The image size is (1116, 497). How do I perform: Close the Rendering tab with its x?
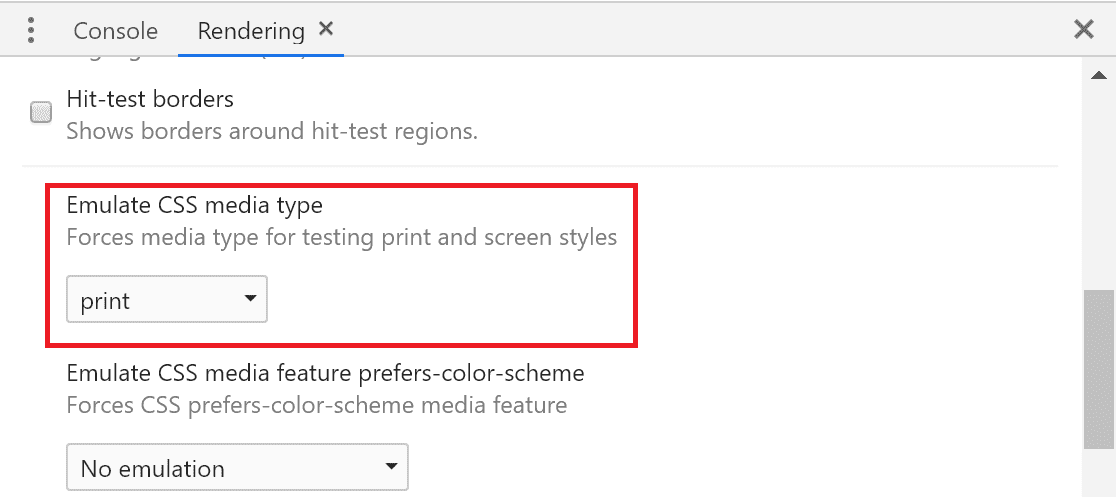tap(325, 29)
